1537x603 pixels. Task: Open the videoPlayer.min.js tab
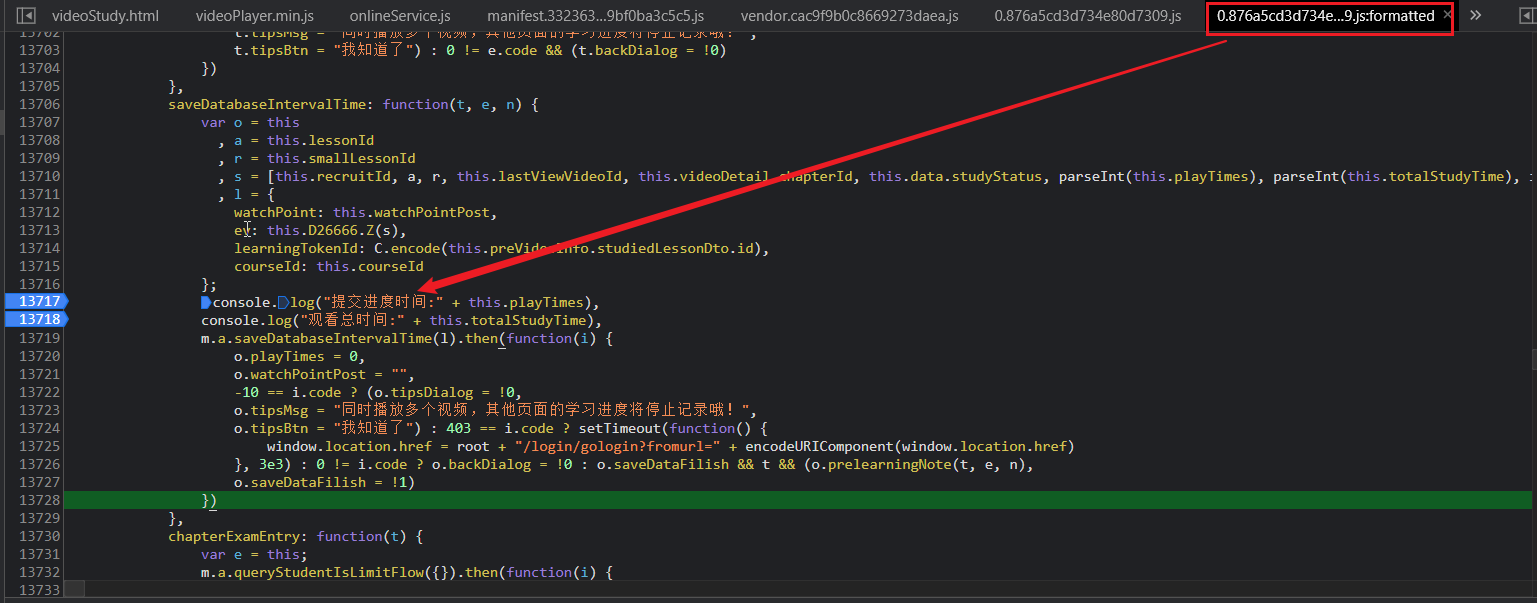(254, 16)
